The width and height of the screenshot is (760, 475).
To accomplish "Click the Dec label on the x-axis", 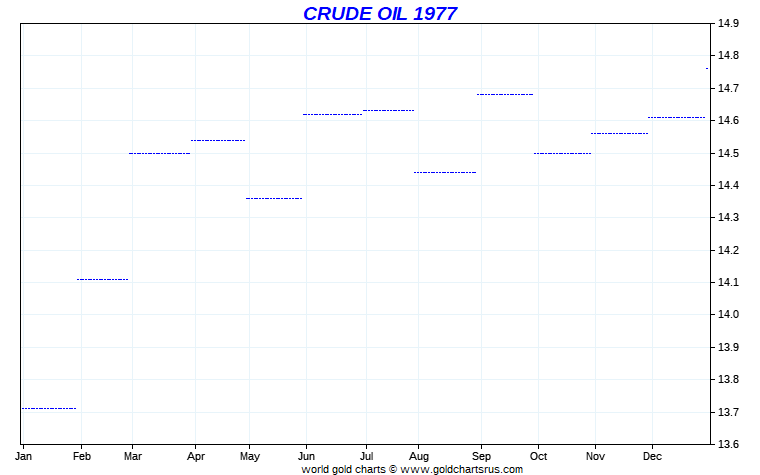I will (x=652, y=457).
